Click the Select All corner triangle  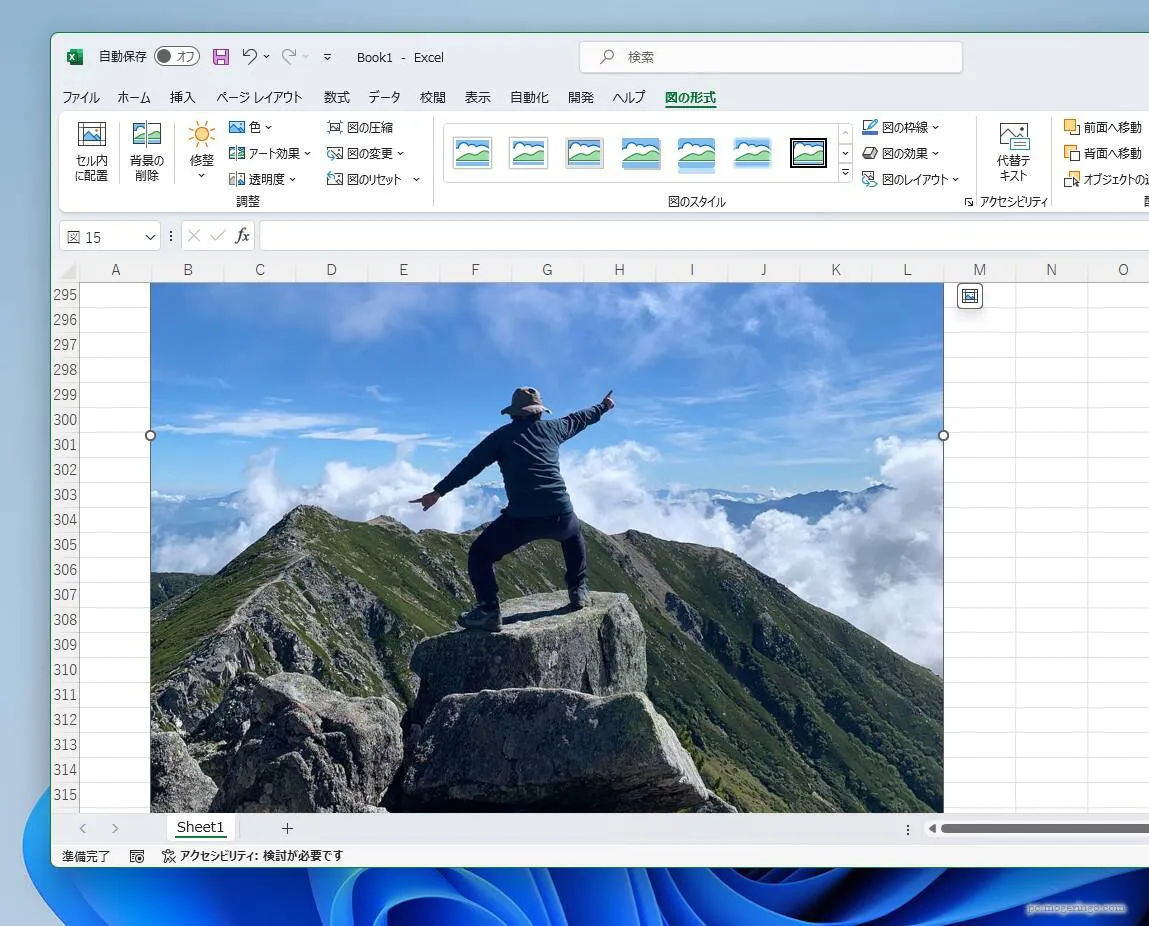click(68, 271)
